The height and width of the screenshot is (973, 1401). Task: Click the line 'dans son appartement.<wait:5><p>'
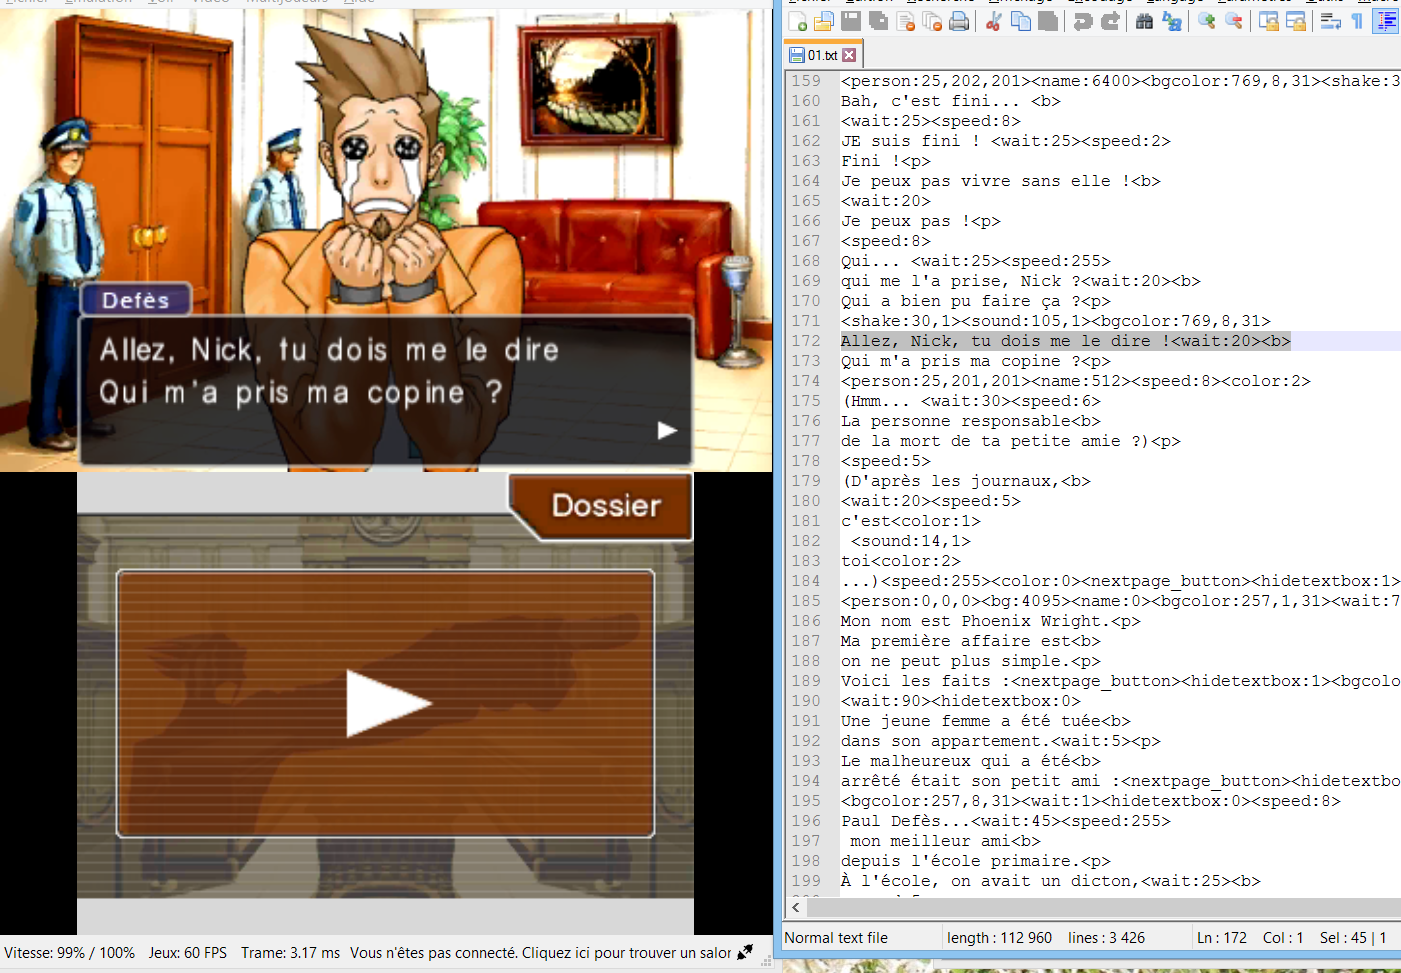pyautogui.click(x=1000, y=741)
